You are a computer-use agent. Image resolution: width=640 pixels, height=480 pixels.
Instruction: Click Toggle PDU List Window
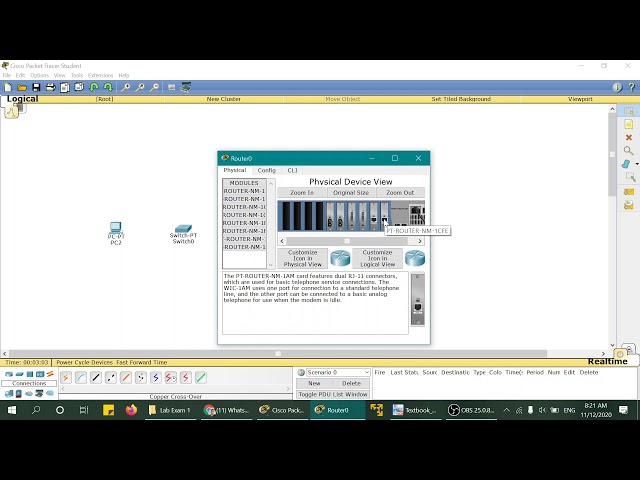[333, 394]
